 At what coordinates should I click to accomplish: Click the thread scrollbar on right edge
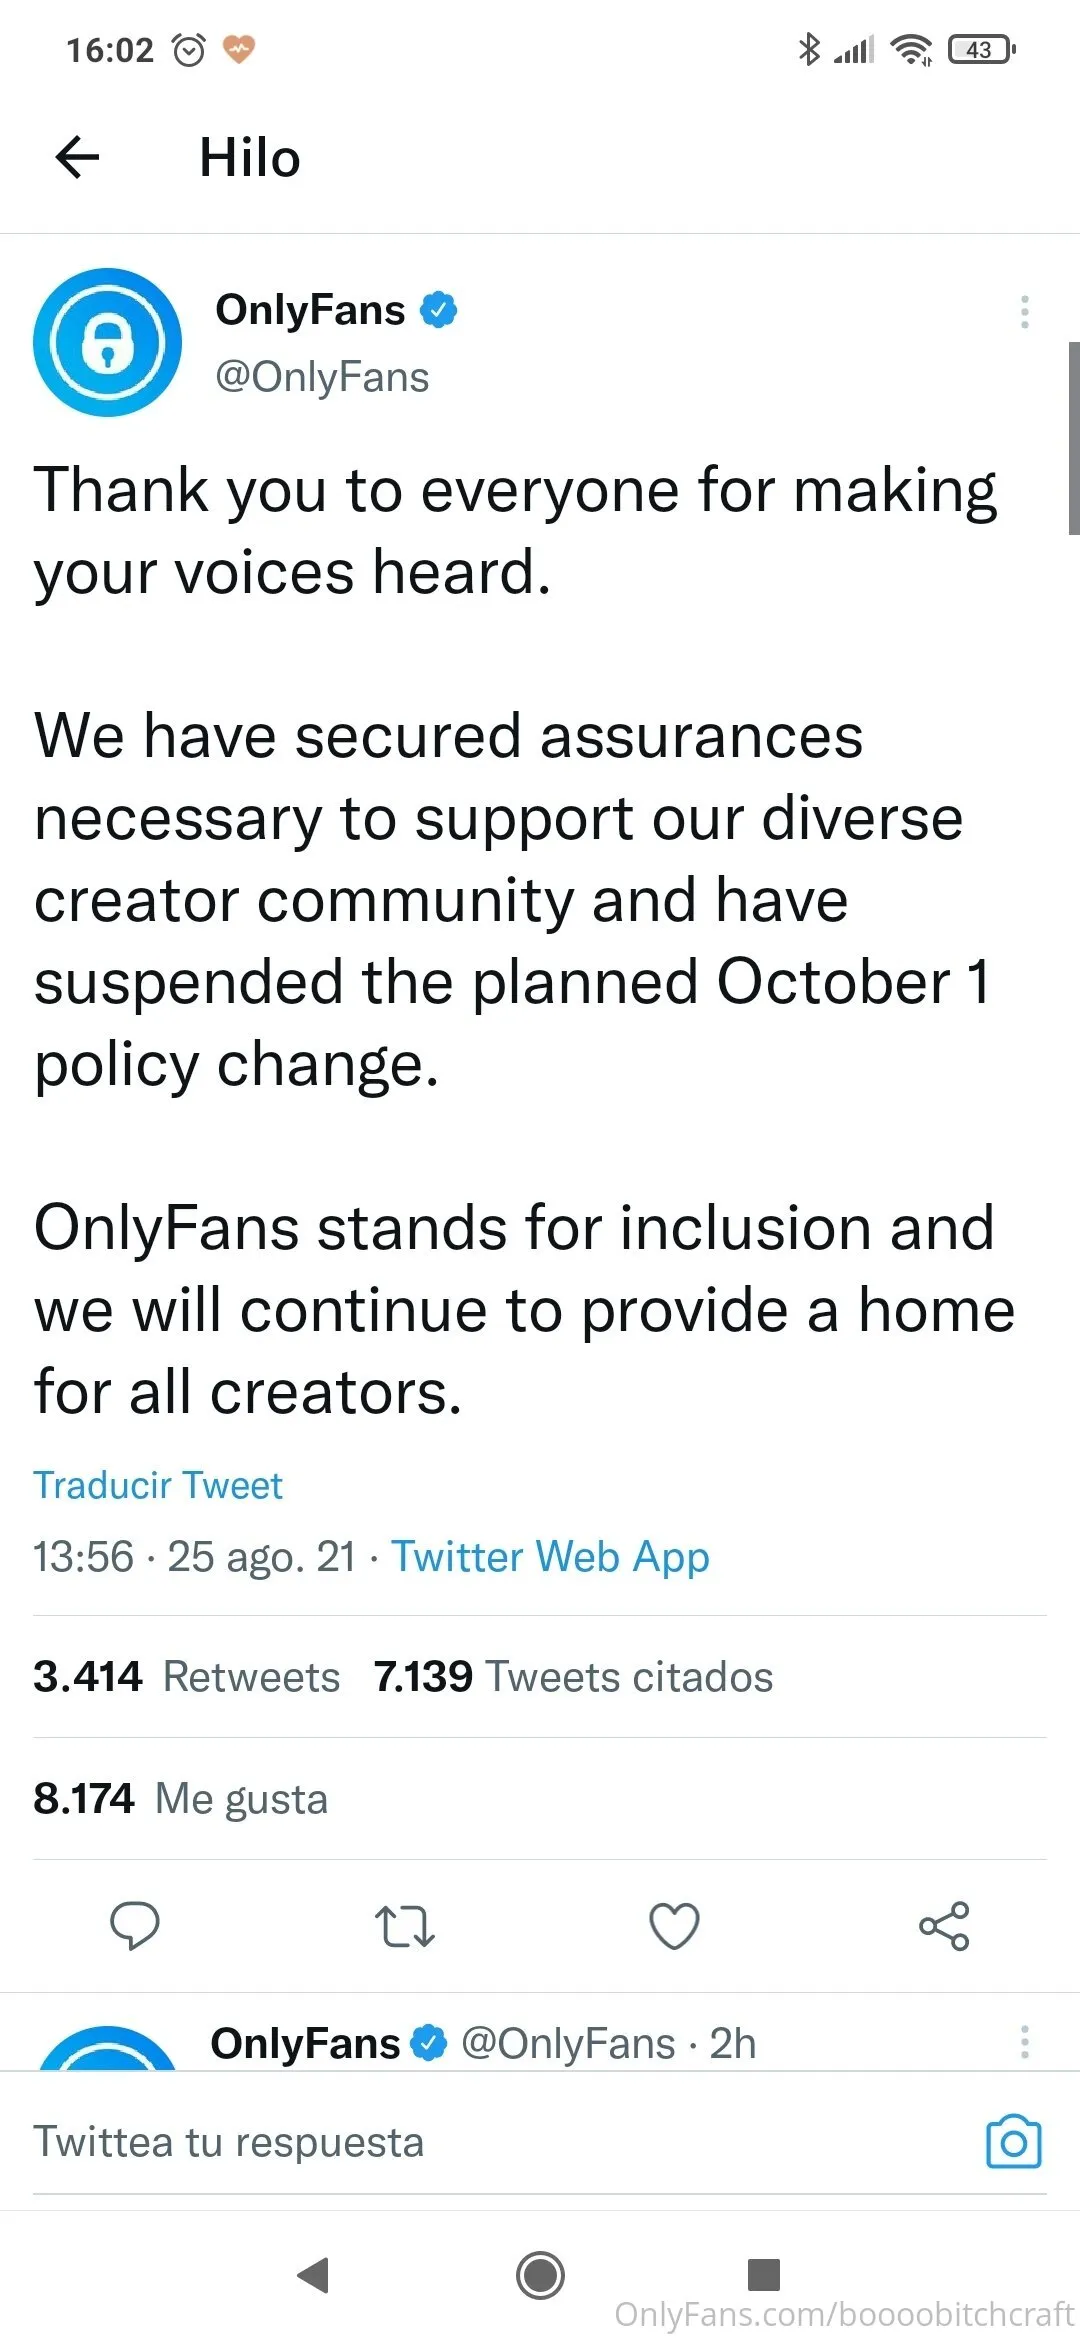pos(1073,438)
